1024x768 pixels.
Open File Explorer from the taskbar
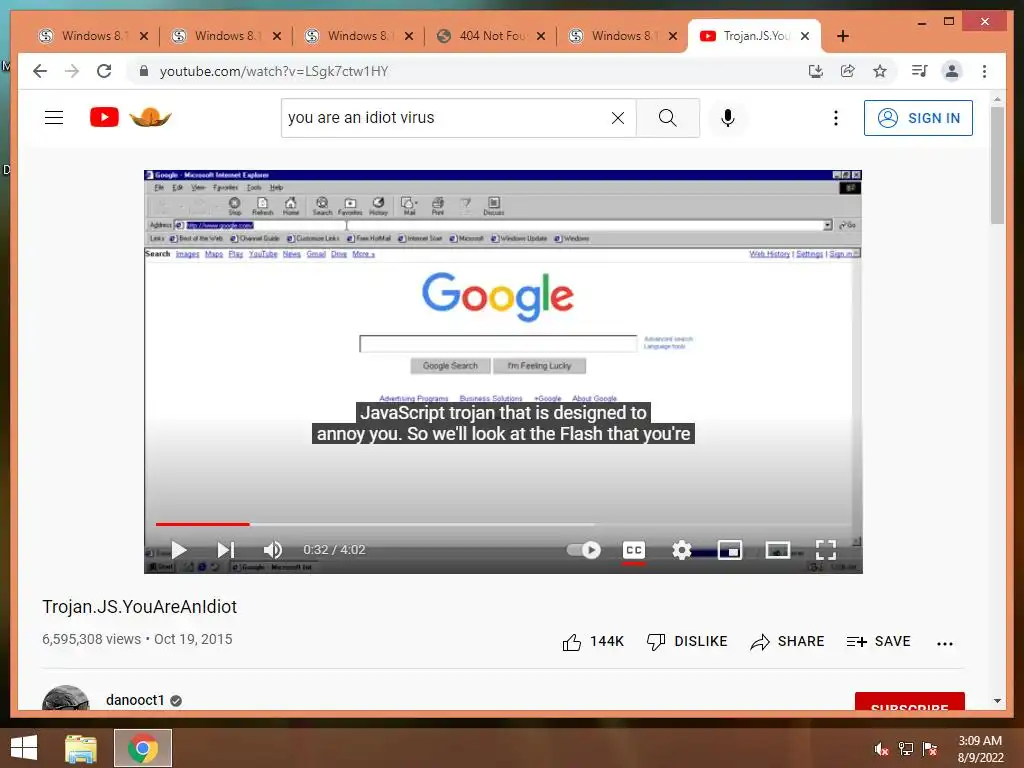point(81,748)
